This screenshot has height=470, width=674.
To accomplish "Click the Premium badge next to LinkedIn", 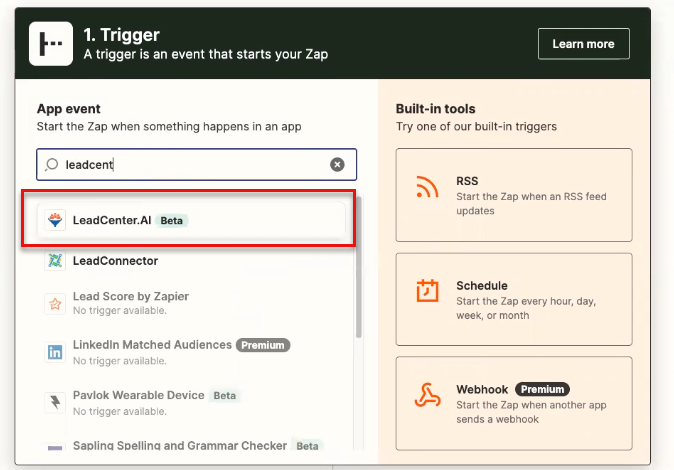I will point(263,345).
